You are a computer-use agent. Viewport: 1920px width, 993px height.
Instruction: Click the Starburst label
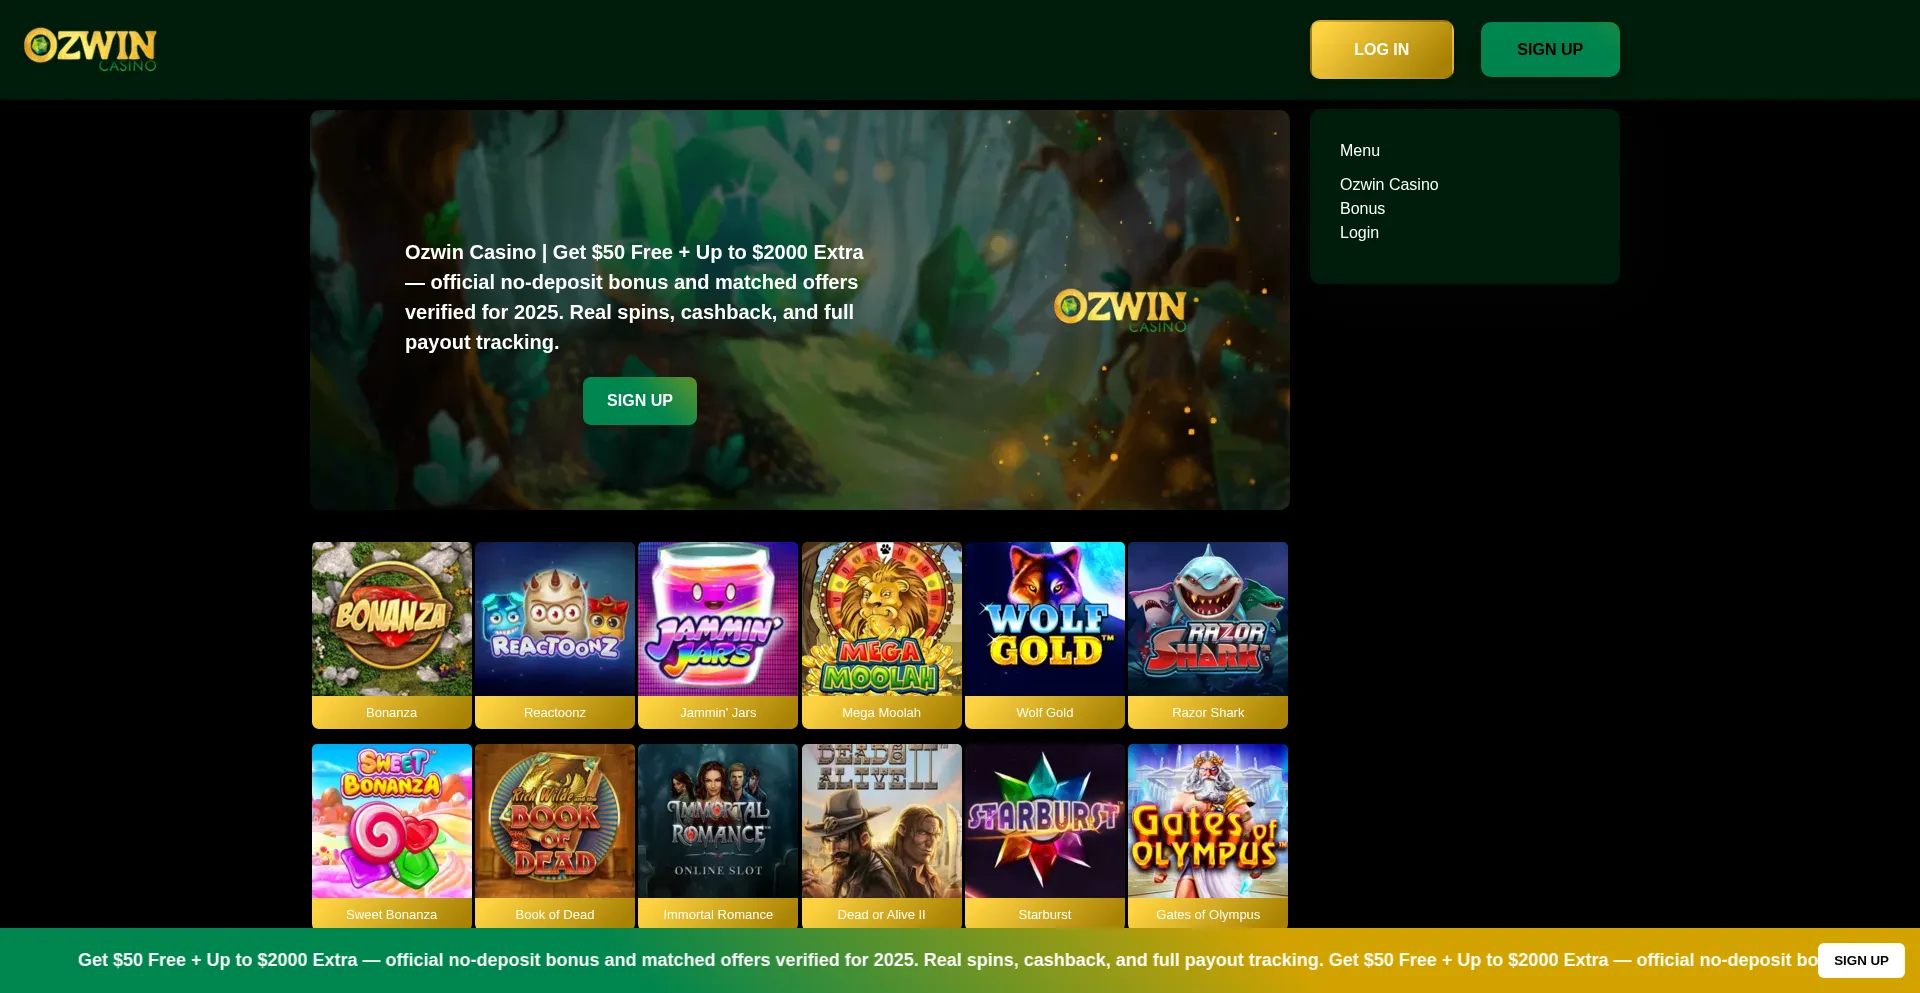click(x=1045, y=914)
